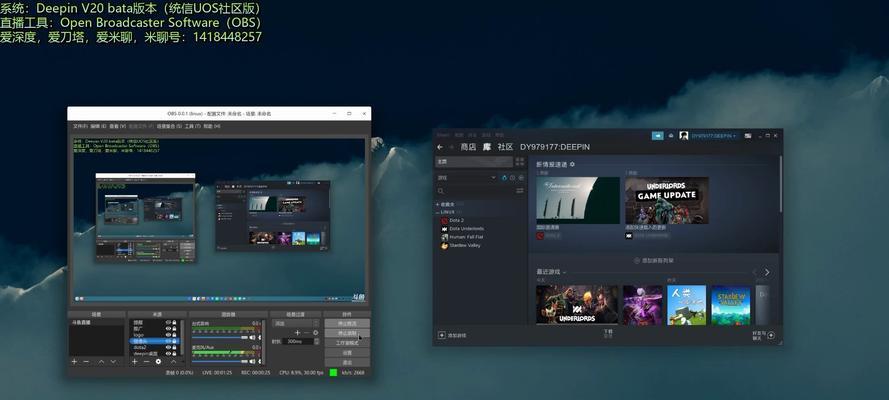Viewport: 889px width, 400px height.
Task: Toggle 工作室模式 studio mode button
Action: pos(347,343)
